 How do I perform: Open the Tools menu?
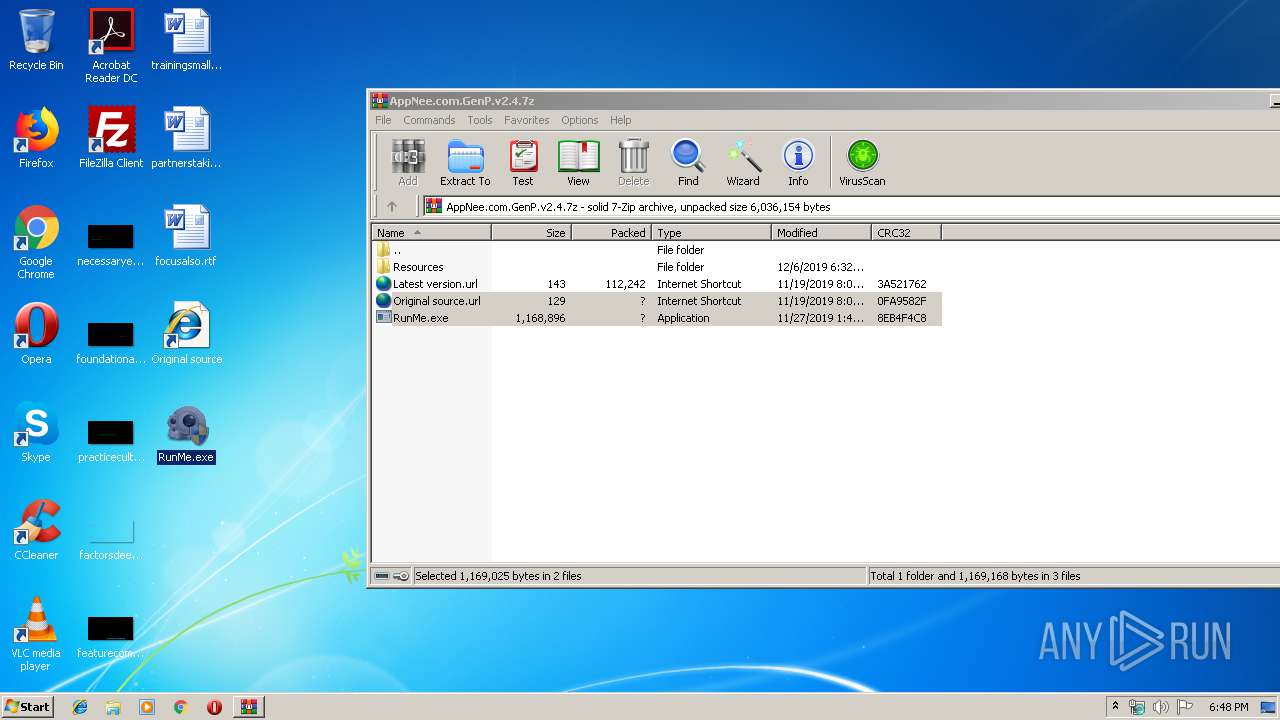[480, 120]
